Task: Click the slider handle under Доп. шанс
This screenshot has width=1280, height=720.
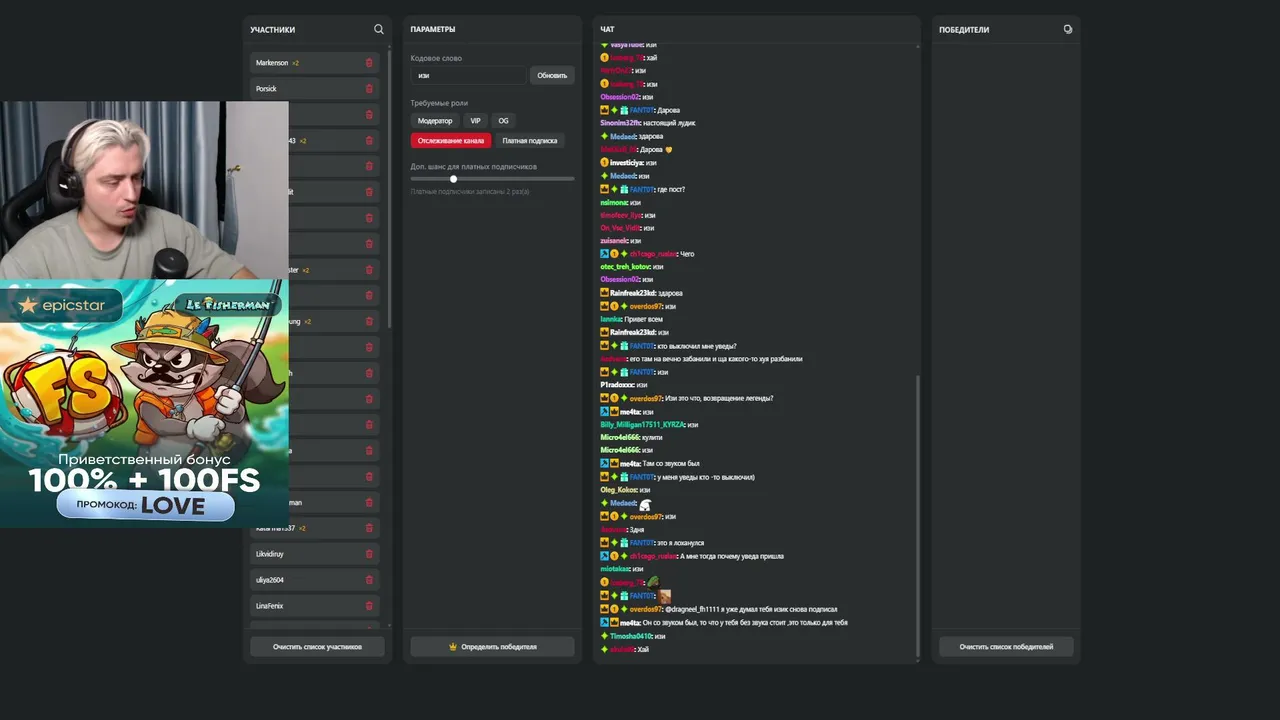Action: [453, 179]
